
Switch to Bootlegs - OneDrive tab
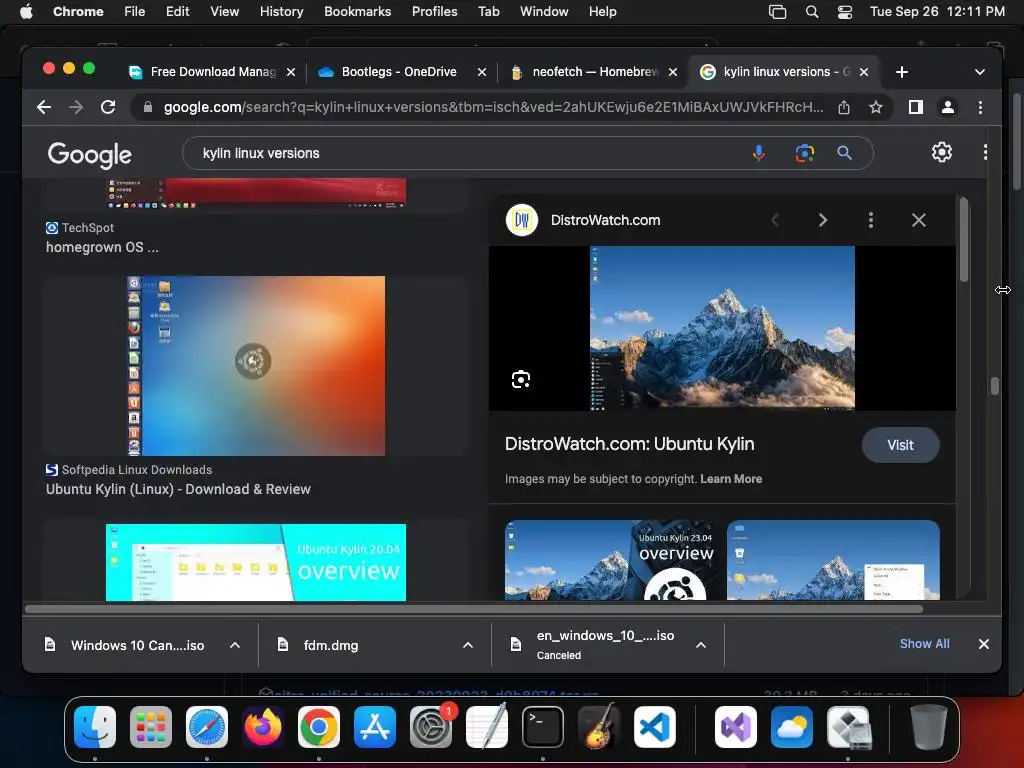tap(398, 72)
